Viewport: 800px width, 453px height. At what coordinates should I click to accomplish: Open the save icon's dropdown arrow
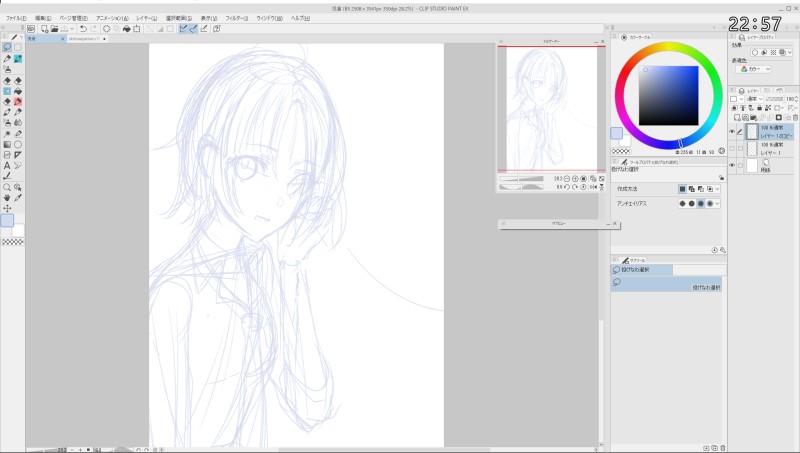pyautogui.click(x=72, y=29)
